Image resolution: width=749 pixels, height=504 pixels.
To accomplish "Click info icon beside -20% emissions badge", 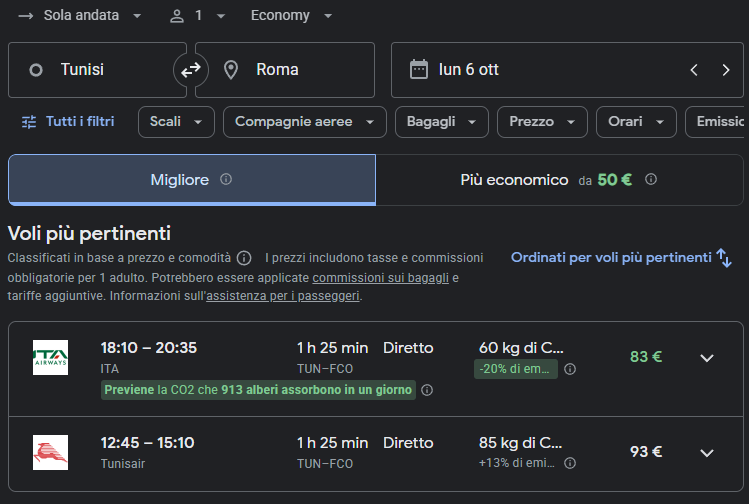I will (570, 369).
